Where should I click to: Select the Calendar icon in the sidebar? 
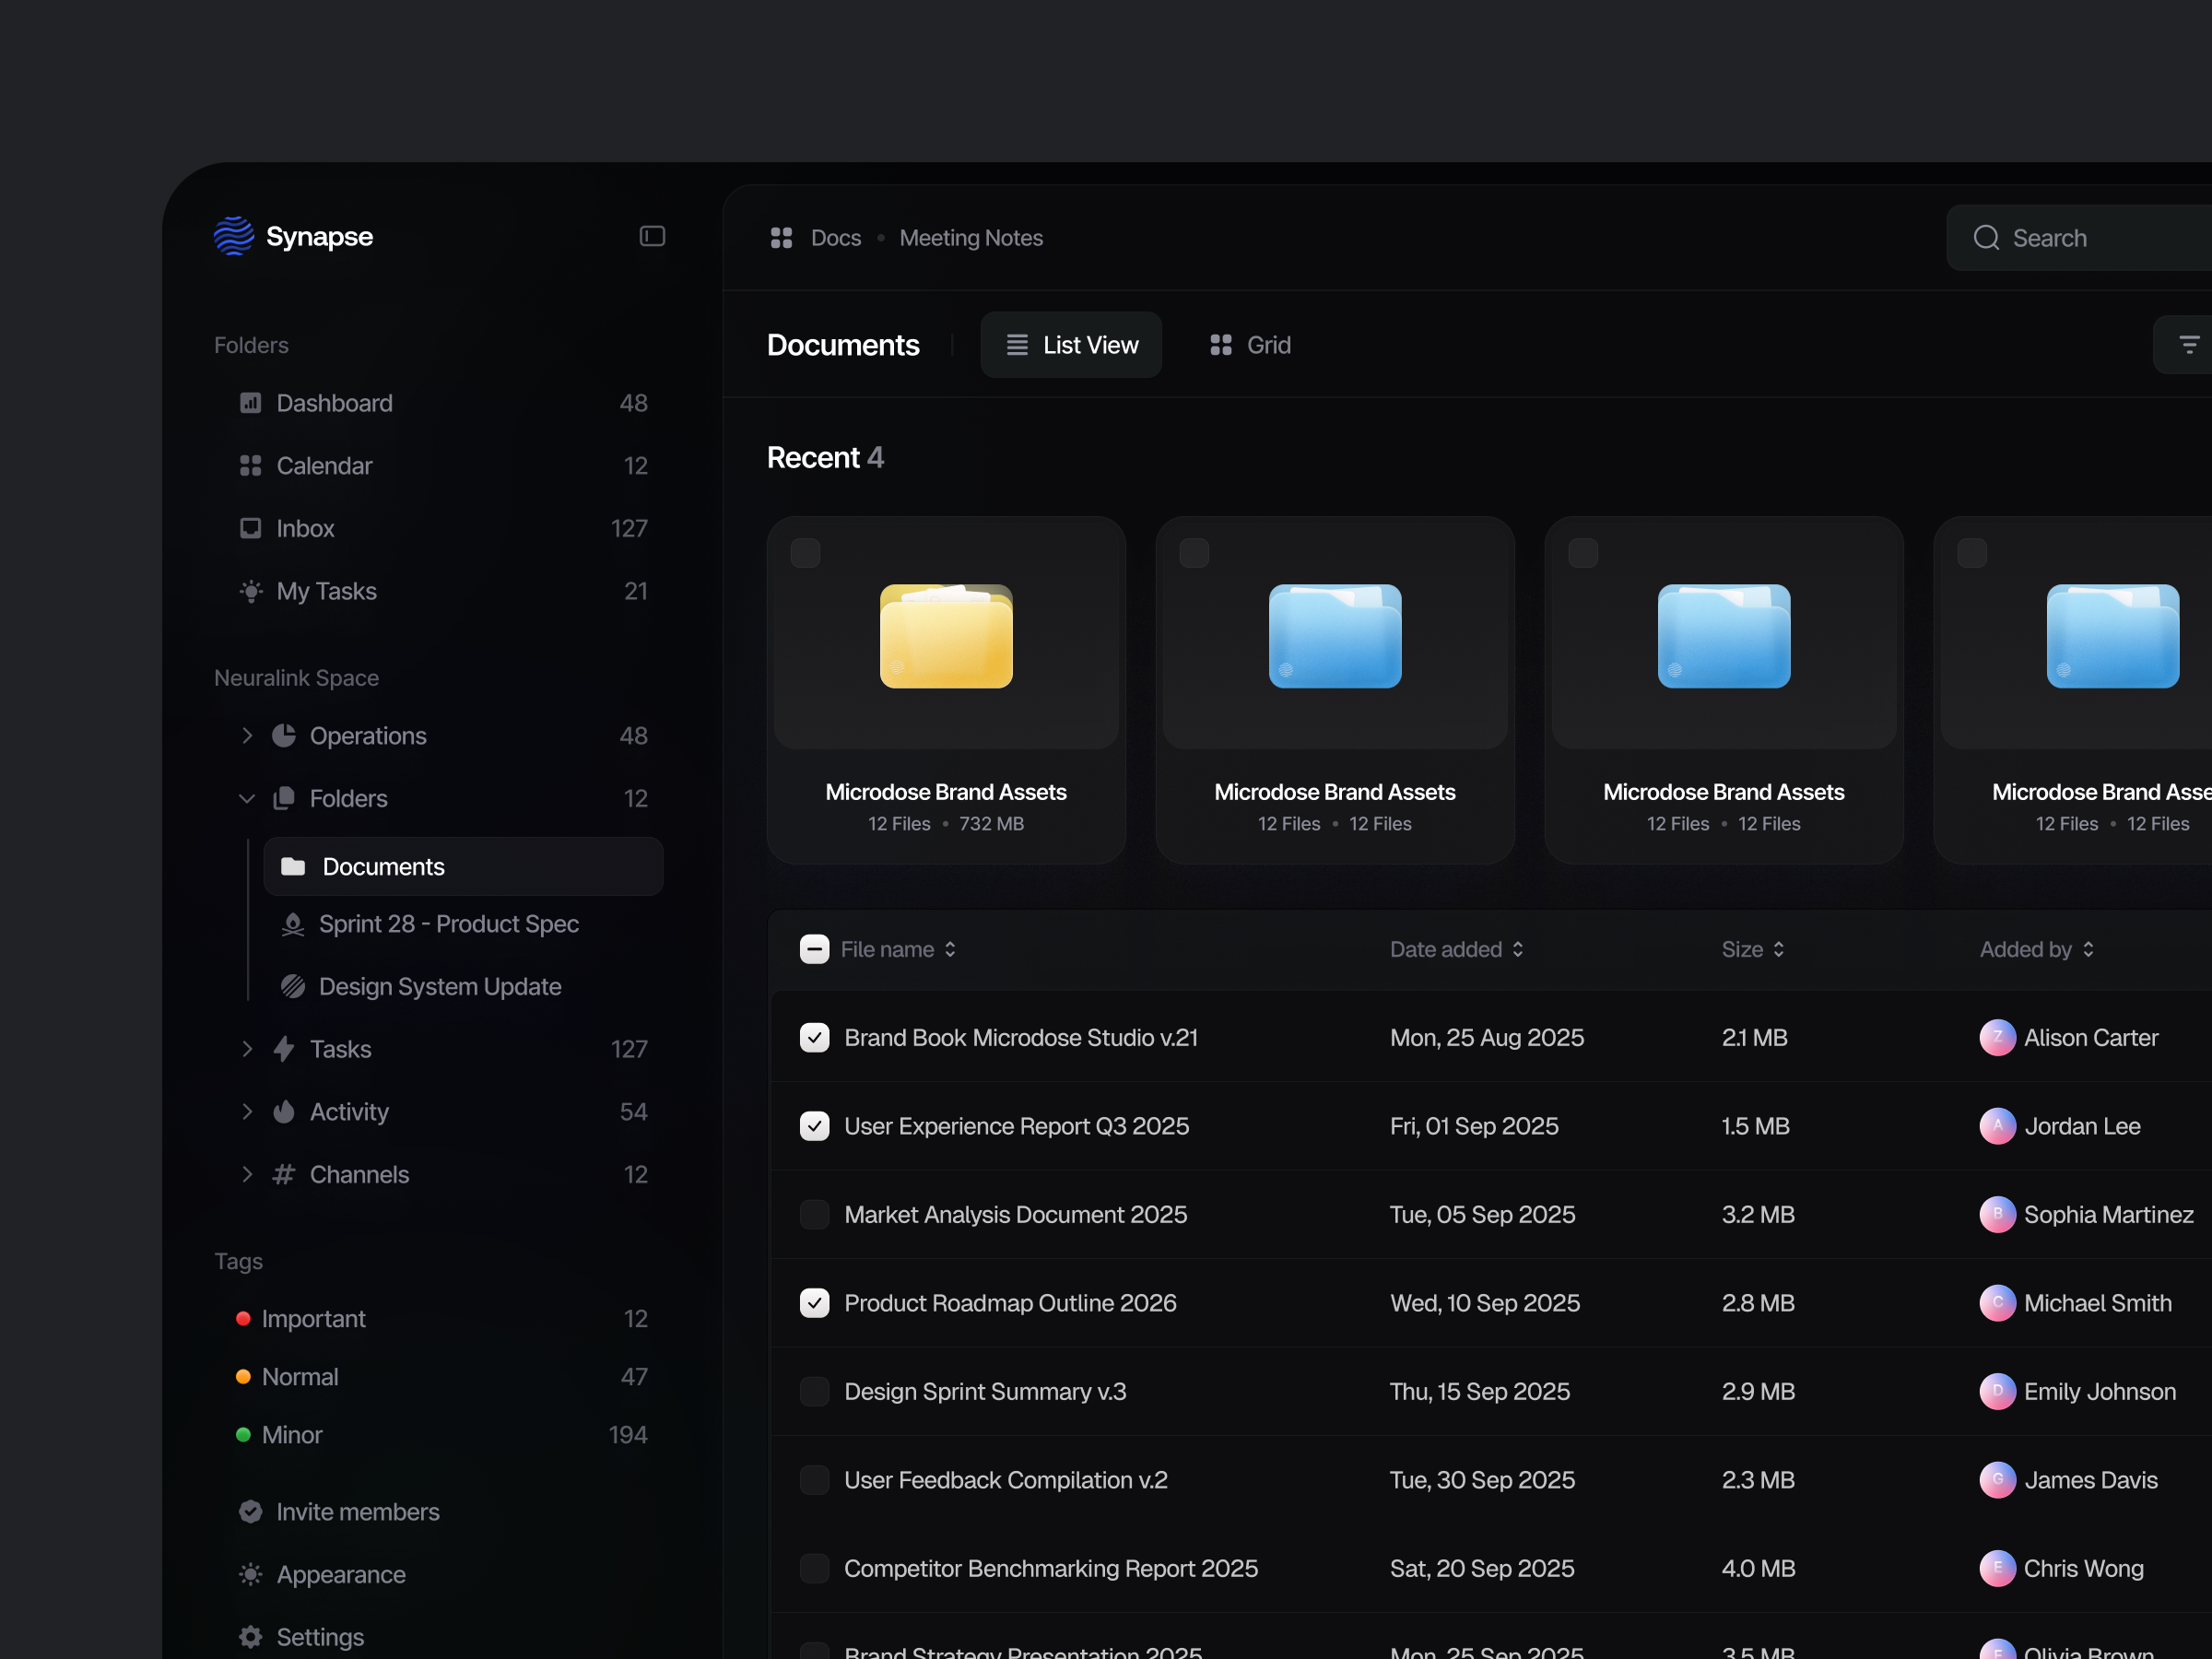(249, 465)
